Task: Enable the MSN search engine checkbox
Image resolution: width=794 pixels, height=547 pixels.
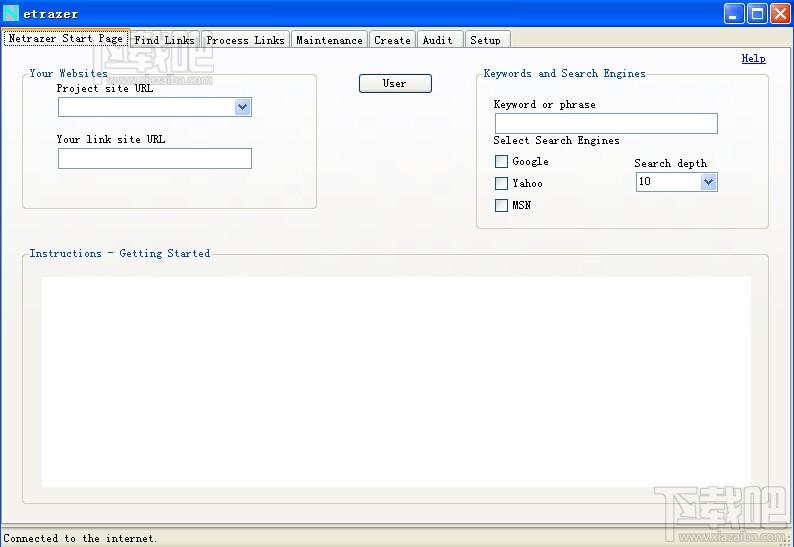Action: pyautogui.click(x=501, y=205)
